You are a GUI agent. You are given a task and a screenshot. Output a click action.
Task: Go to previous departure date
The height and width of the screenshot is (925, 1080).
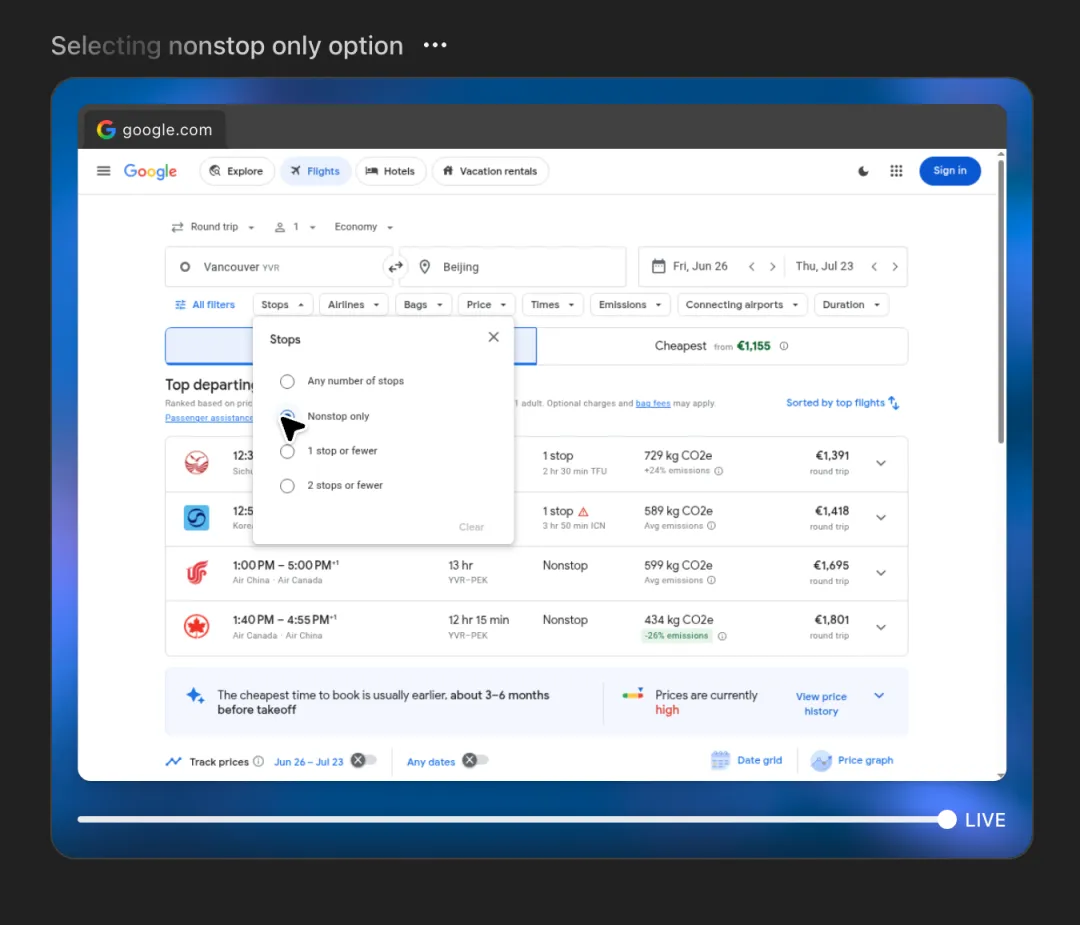pyautogui.click(x=751, y=267)
